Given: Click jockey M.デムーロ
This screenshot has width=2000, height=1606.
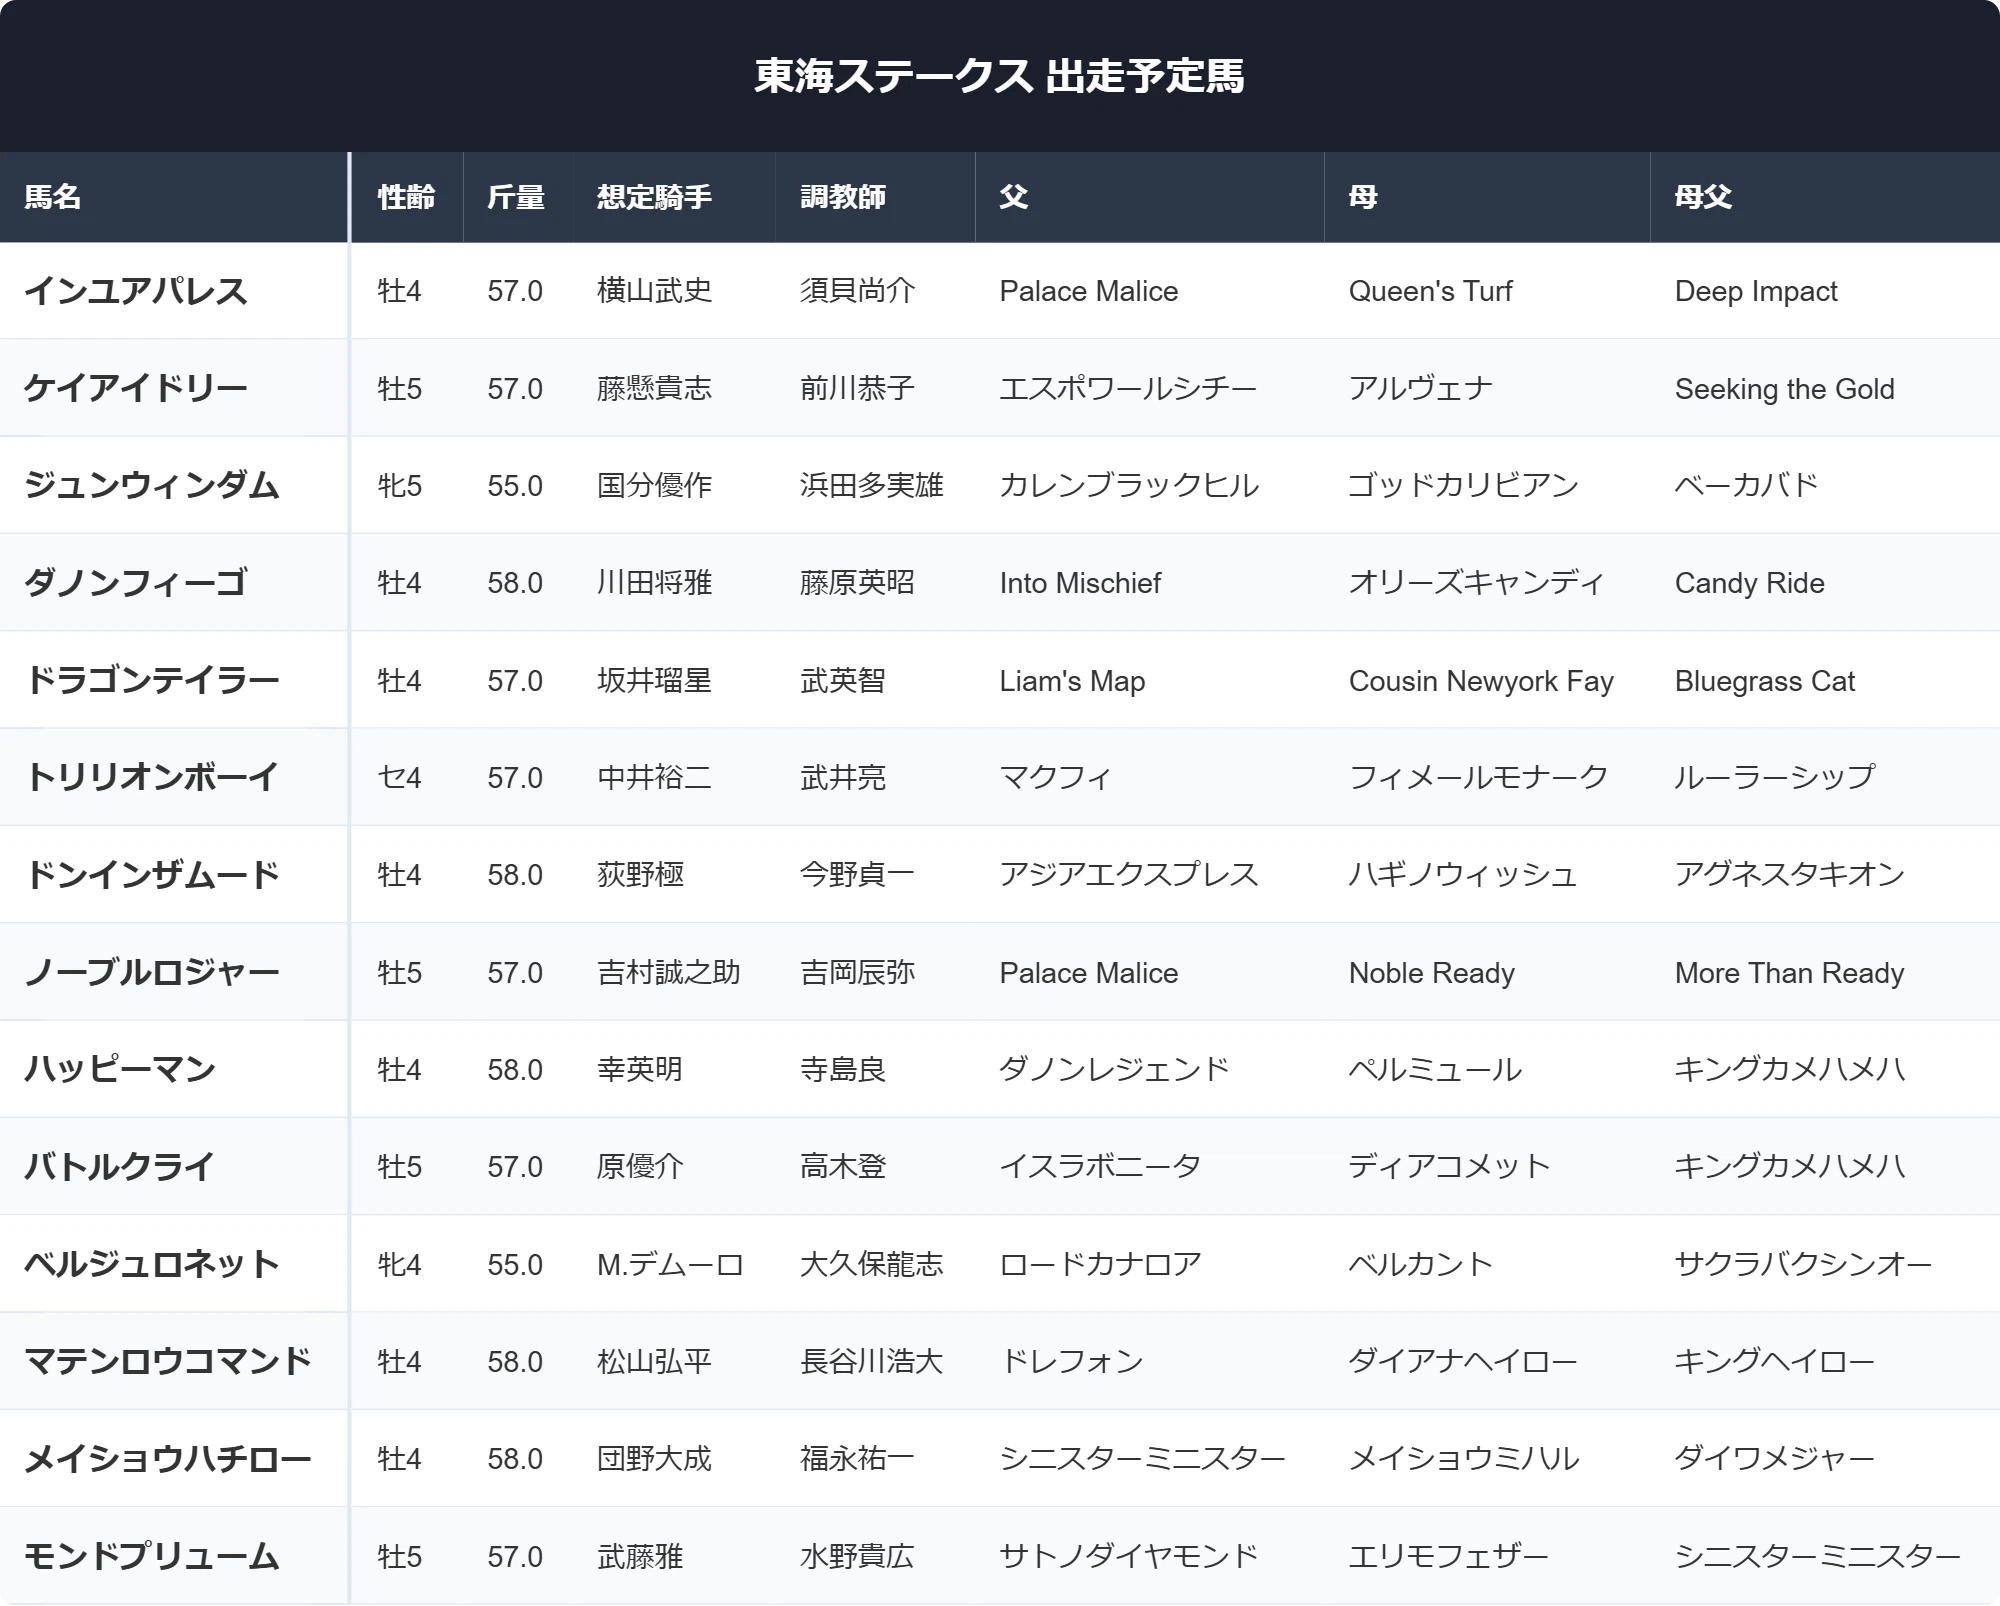Looking at the screenshot, I should click(x=670, y=1264).
